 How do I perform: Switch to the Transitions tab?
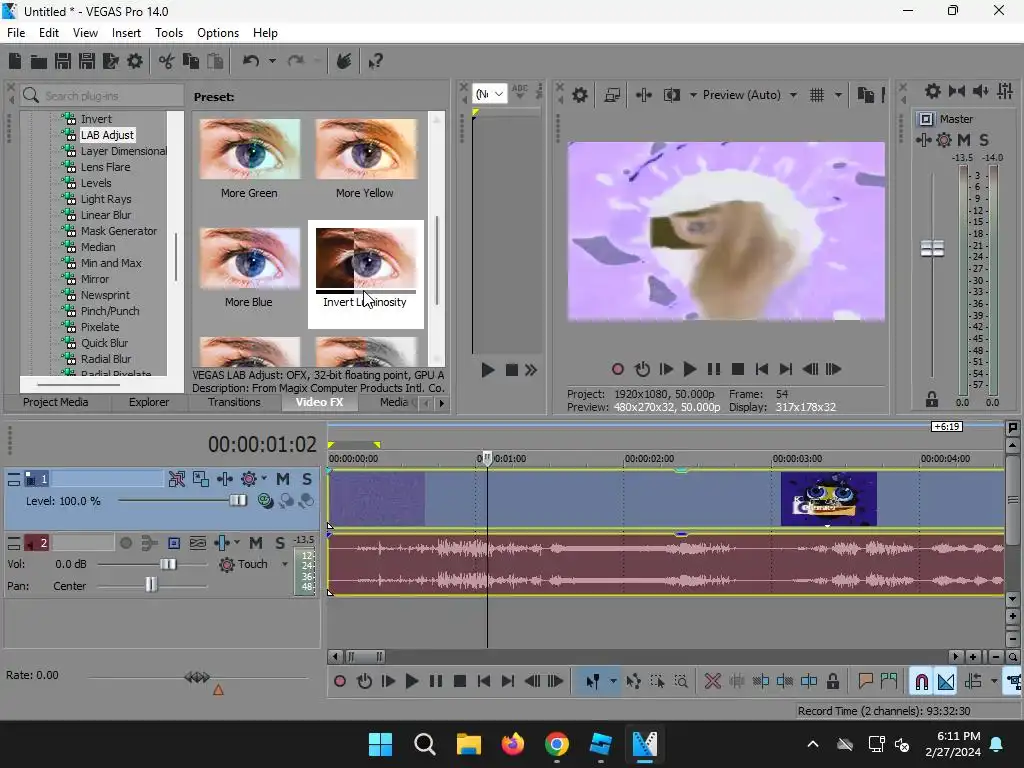[x=234, y=402]
